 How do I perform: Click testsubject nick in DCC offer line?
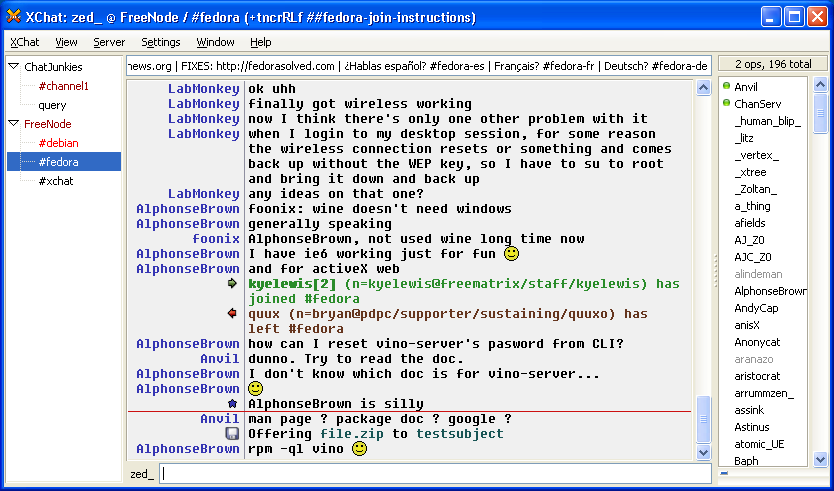coord(460,434)
